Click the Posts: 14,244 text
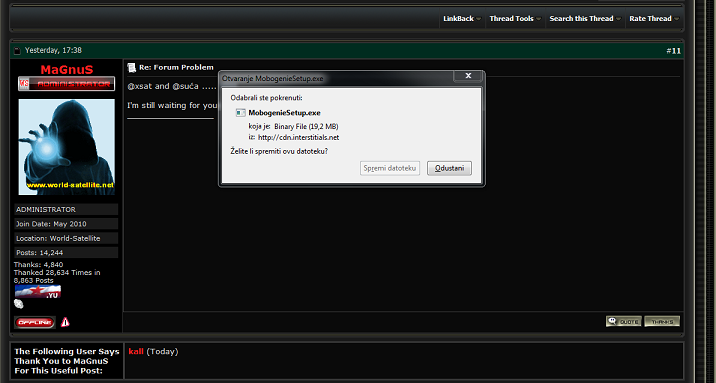716x383 pixels. tap(39, 253)
